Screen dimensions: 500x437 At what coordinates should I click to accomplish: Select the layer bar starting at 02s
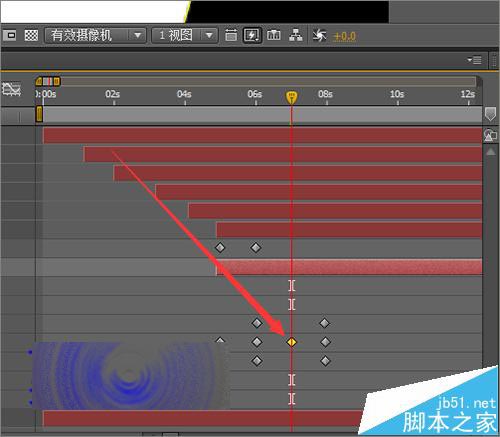(x=298, y=173)
